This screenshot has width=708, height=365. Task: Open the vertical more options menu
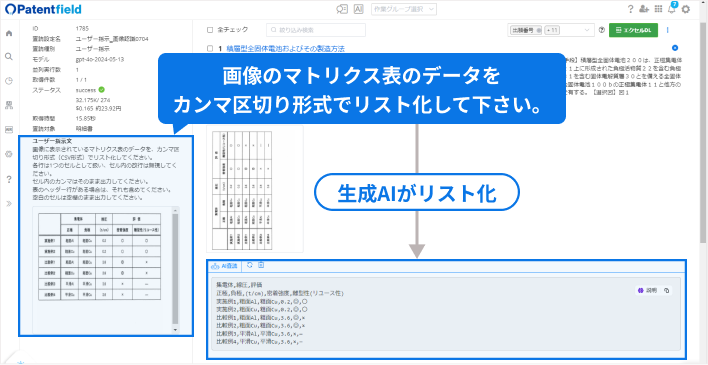[x=667, y=30]
